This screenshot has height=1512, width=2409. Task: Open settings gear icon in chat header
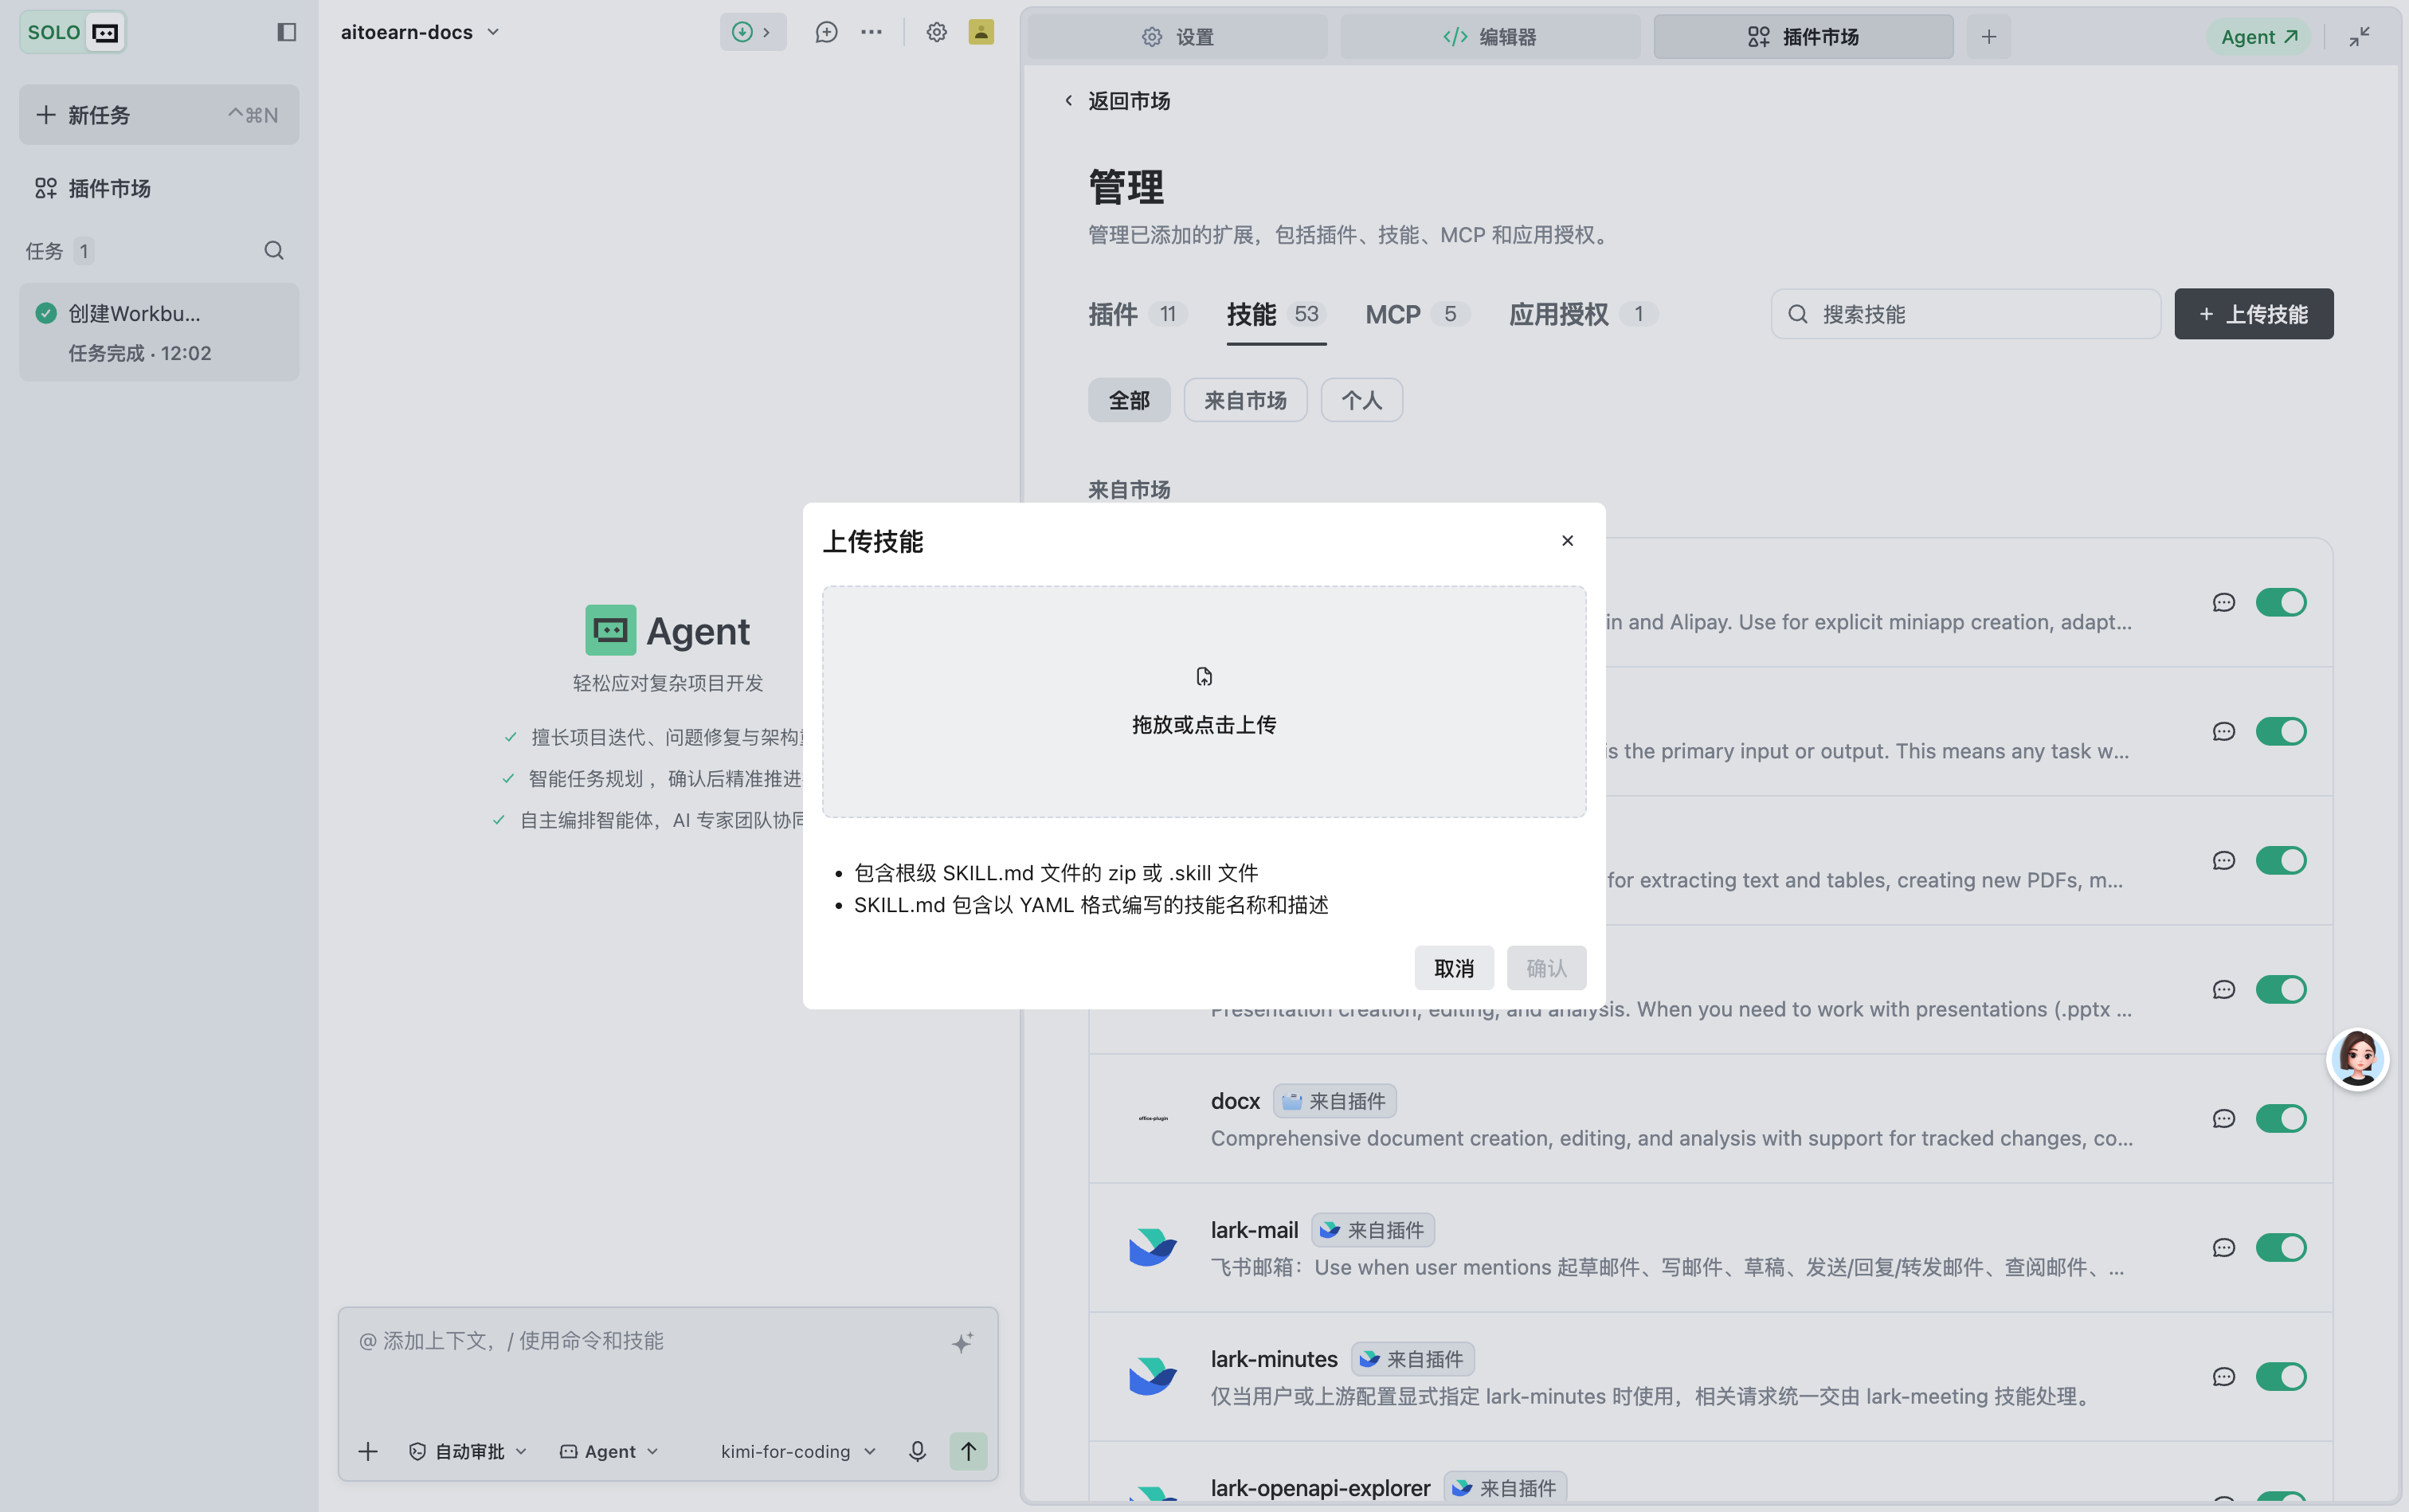pyautogui.click(x=936, y=32)
